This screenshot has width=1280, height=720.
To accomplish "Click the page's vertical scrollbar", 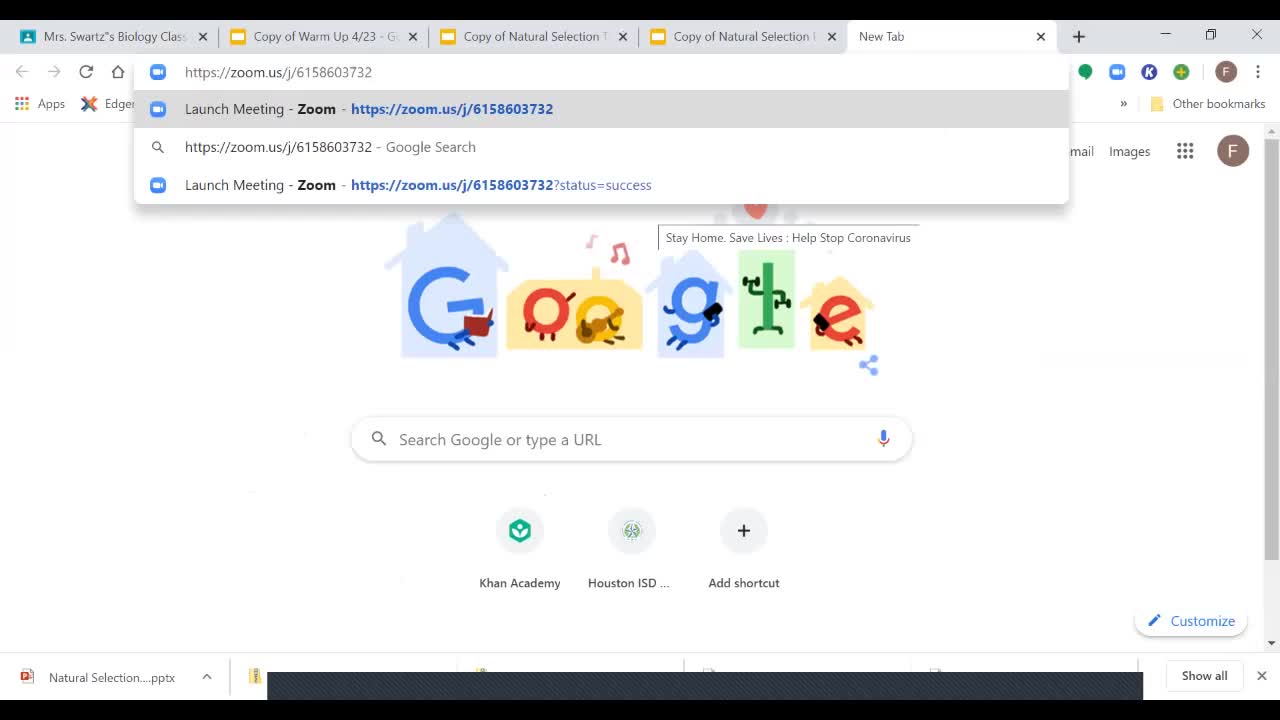I will (1272, 350).
